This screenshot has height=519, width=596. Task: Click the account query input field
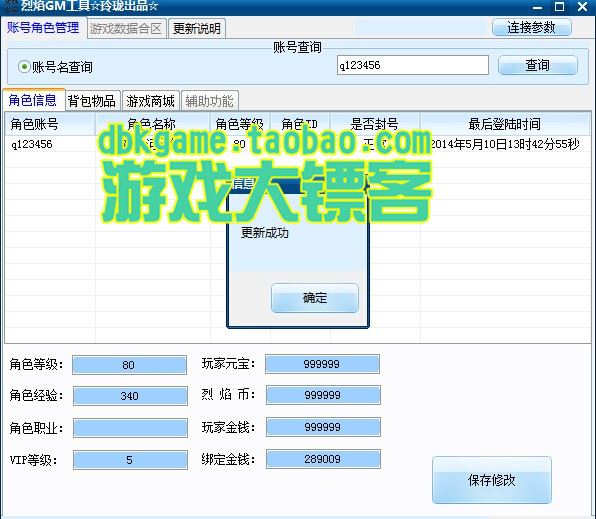412,65
